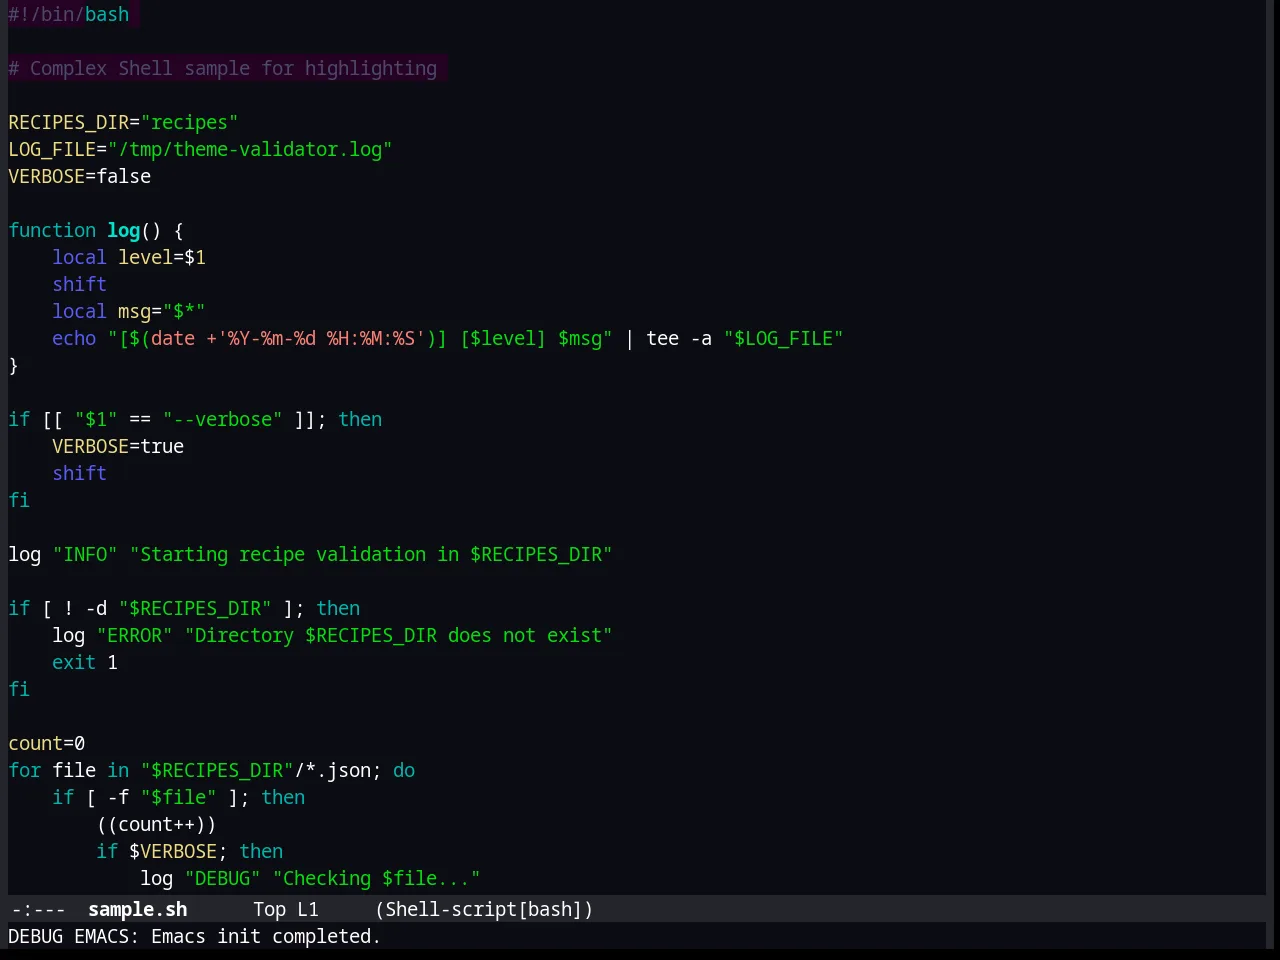
Task: Click the Shell-script[bash] major mode indicator
Action: point(484,909)
